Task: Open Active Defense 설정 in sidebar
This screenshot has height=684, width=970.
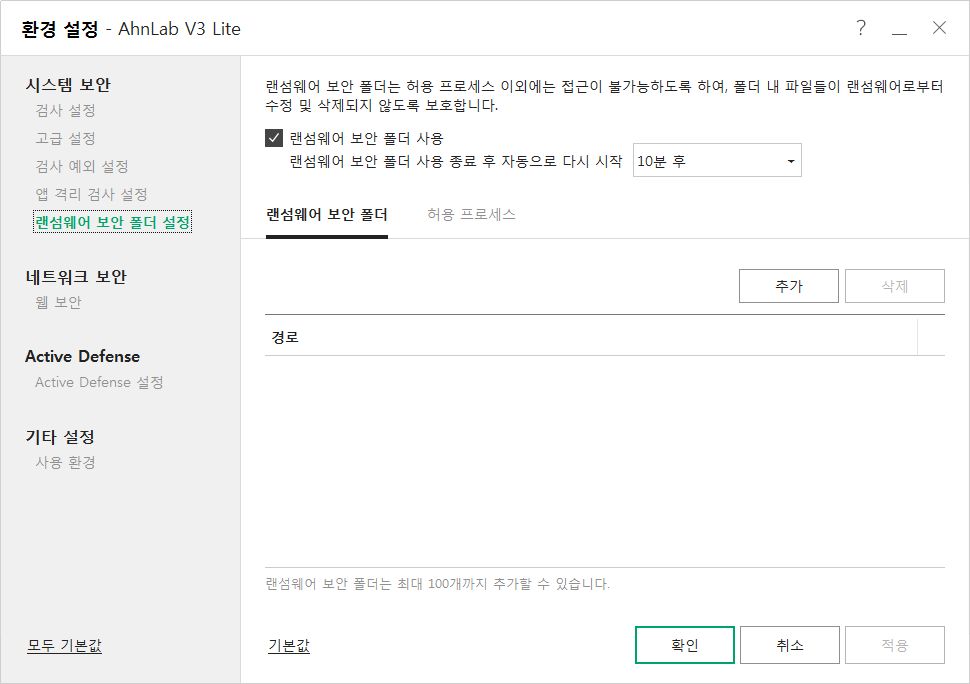Action: pyautogui.click(x=99, y=382)
